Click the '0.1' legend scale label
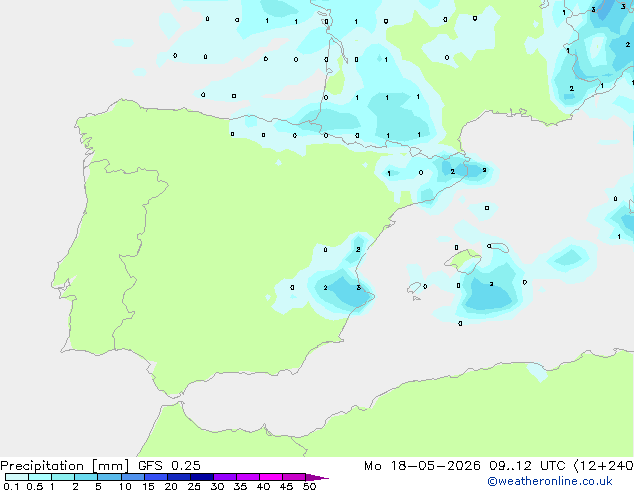 coord(11,486)
